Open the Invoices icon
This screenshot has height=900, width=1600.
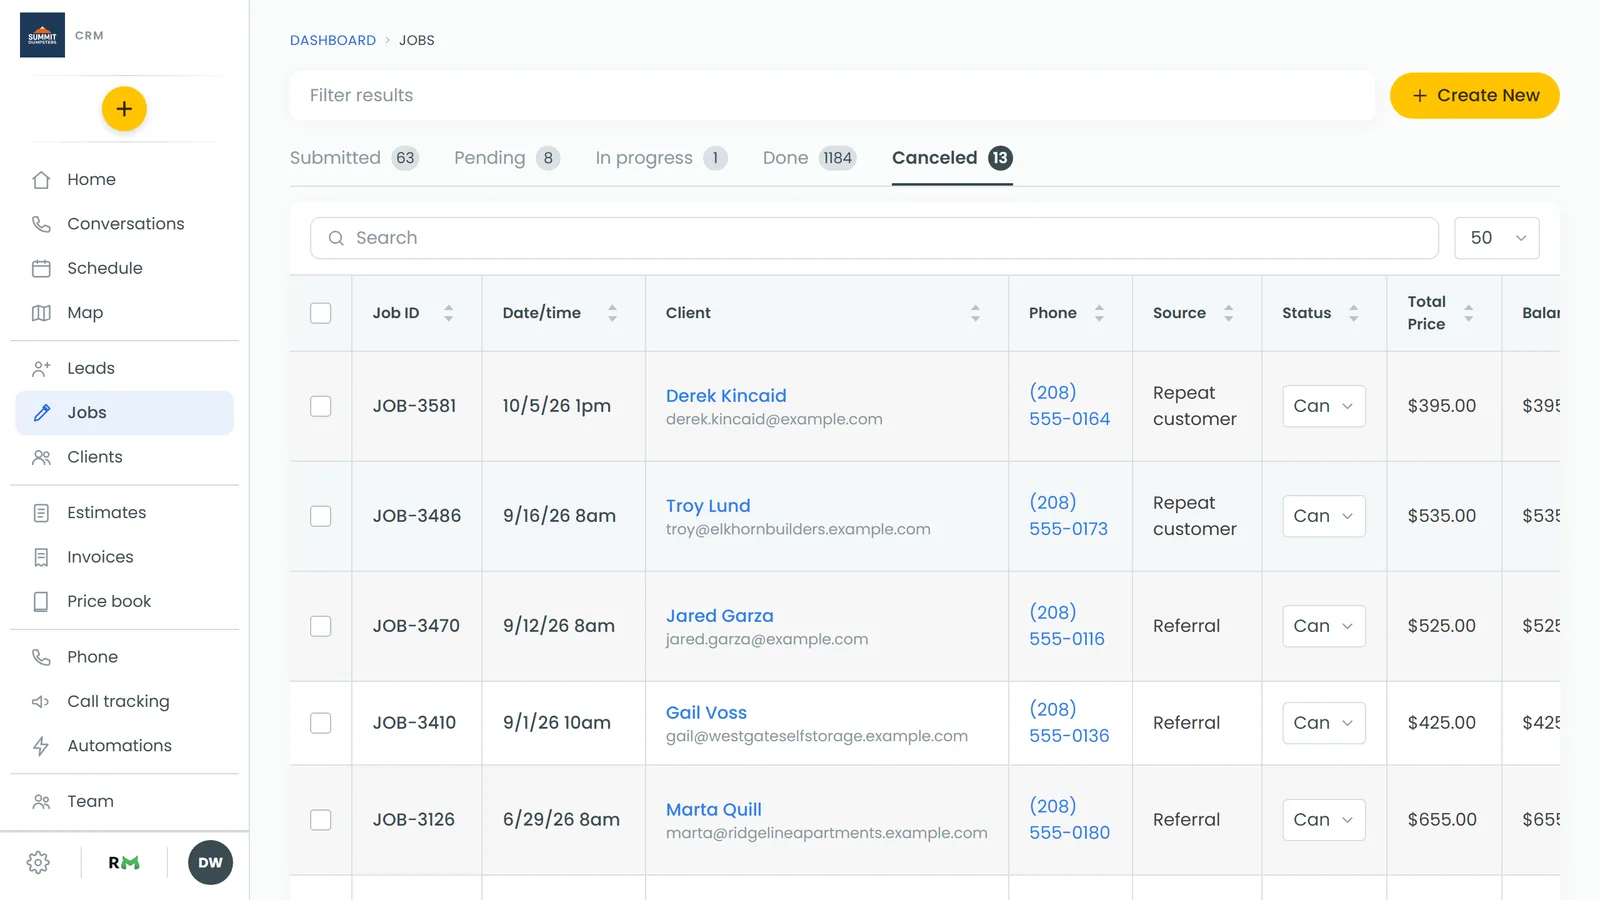(41, 557)
